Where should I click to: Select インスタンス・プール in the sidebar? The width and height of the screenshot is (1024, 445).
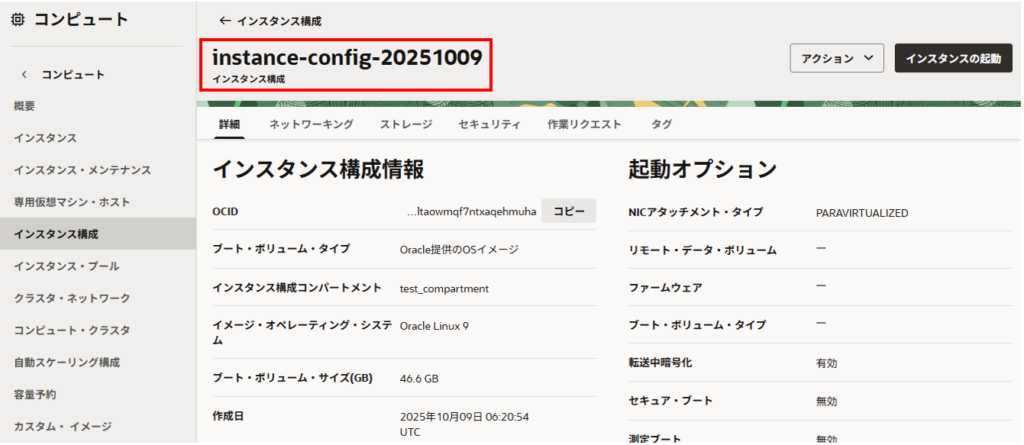pos(66,266)
